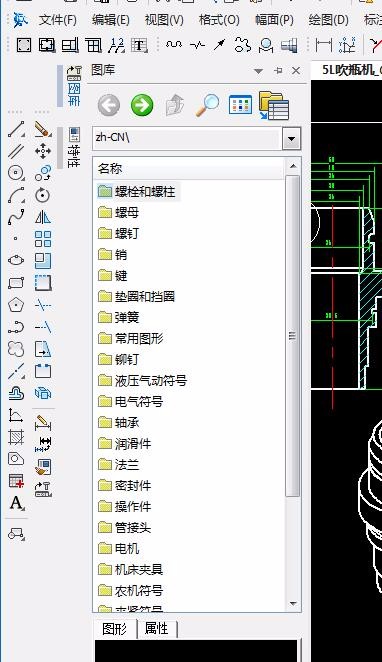
Task: Select the 键 folder
Action: [113, 275]
